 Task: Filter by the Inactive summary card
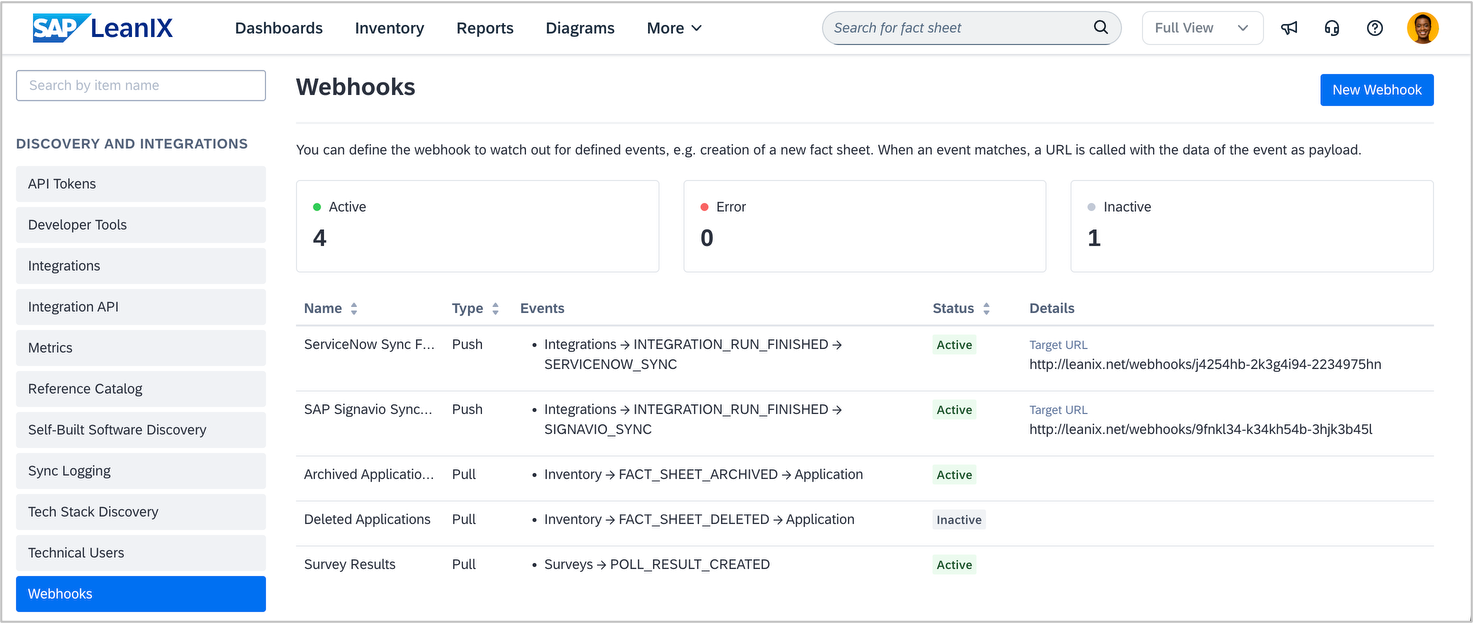pyautogui.click(x=1252, y=226)
